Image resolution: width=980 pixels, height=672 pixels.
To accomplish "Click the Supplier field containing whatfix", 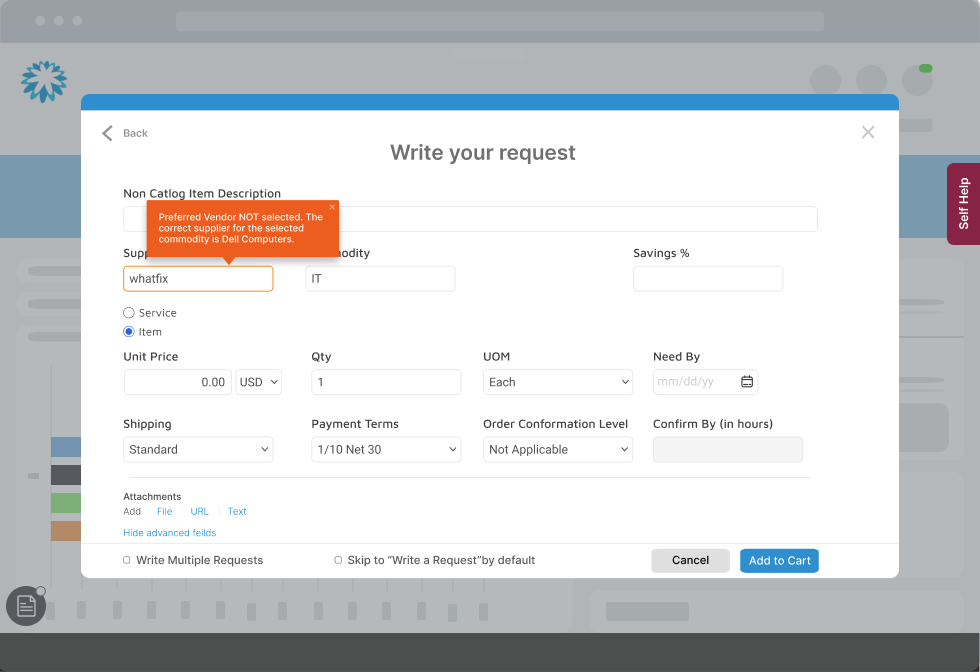I will pos(198,279).
